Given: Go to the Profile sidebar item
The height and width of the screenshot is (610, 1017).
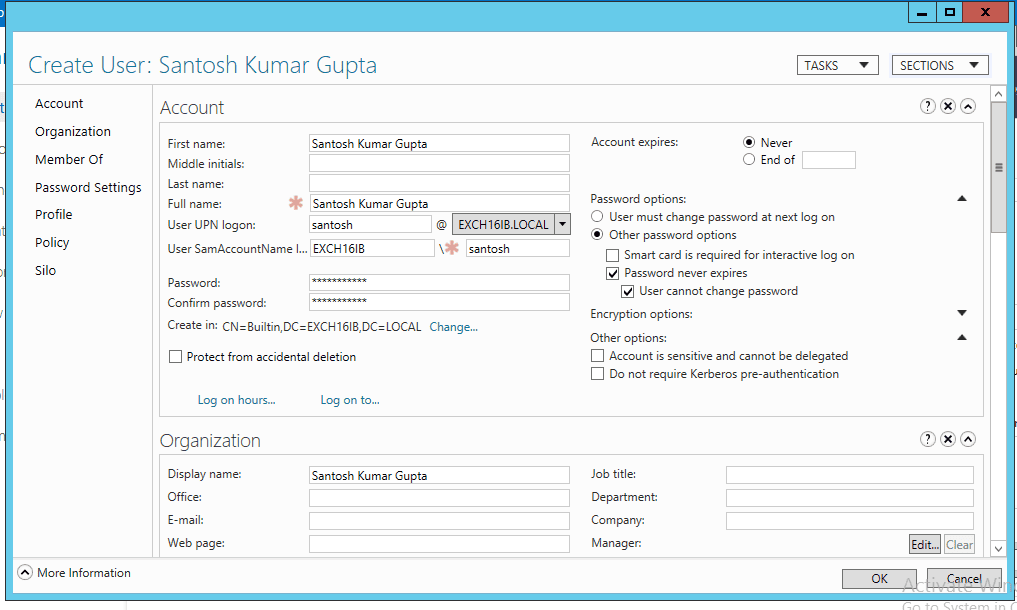Looking at the screenshot, I should (54, 215).
